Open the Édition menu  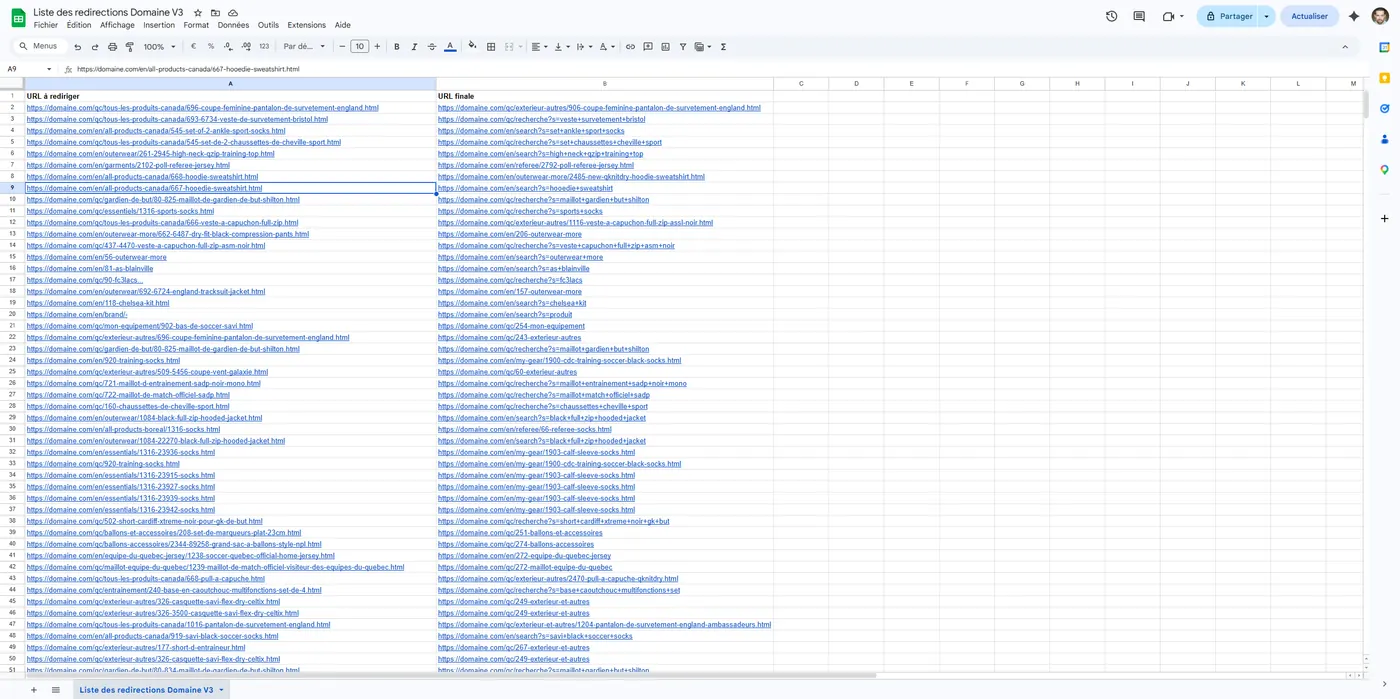point(79,25)
